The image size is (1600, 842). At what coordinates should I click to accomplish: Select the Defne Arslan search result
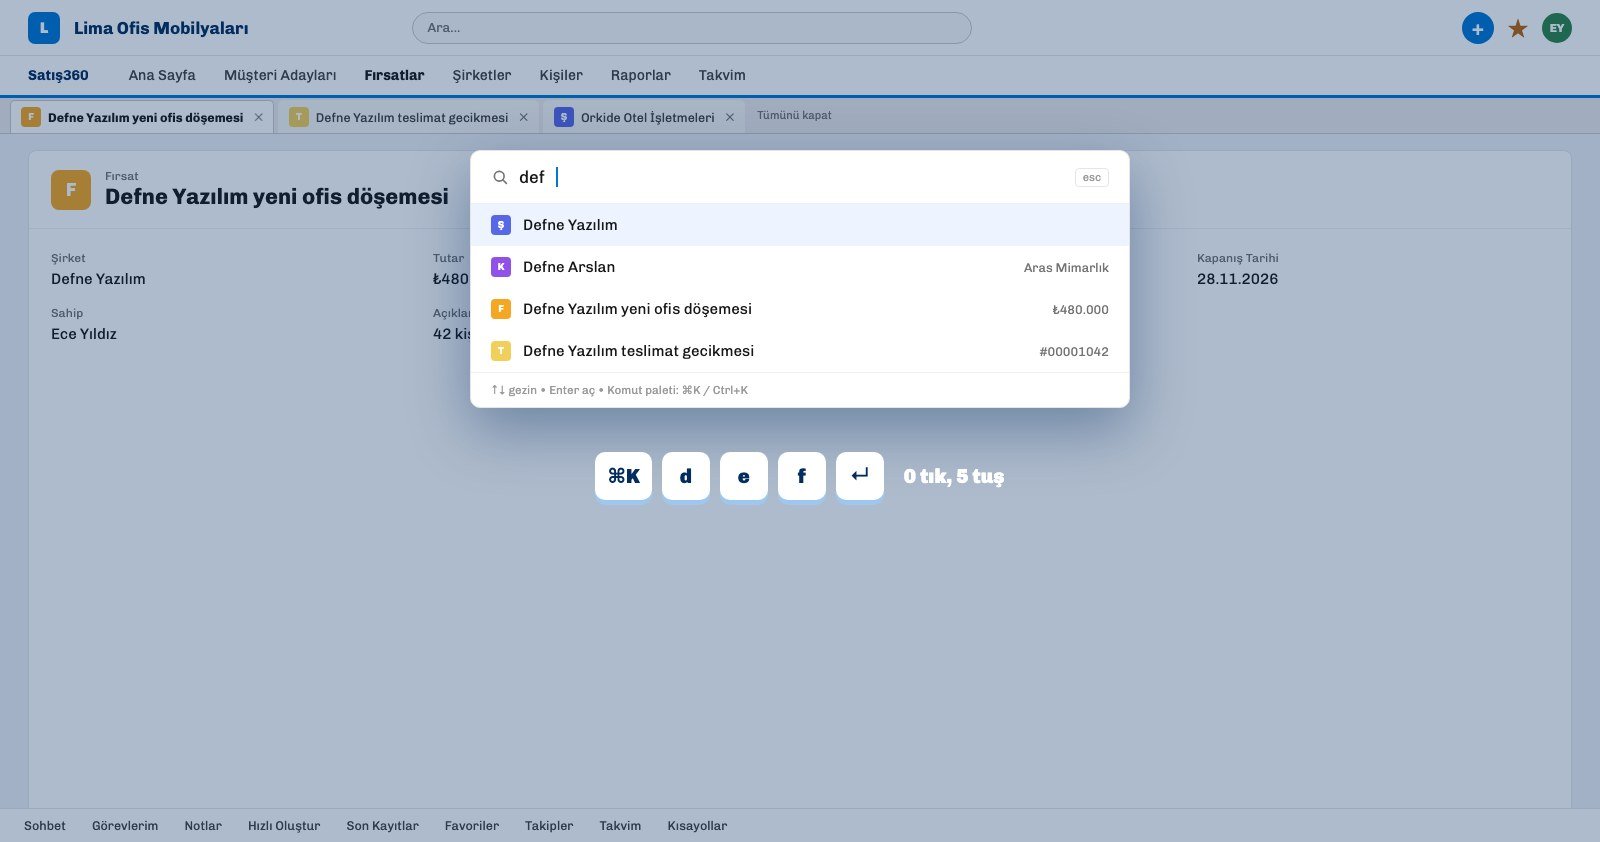[800, 267]
